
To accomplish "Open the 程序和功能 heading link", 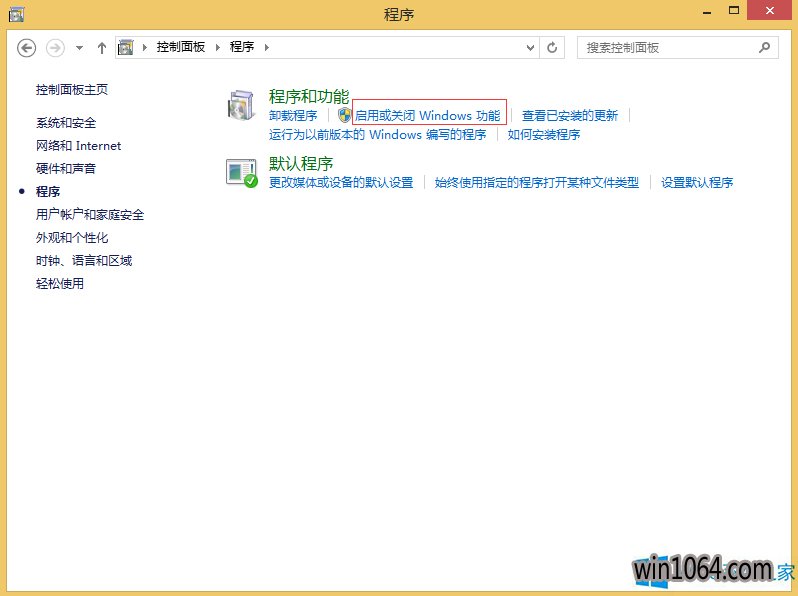I will click(x=309, y=96).
